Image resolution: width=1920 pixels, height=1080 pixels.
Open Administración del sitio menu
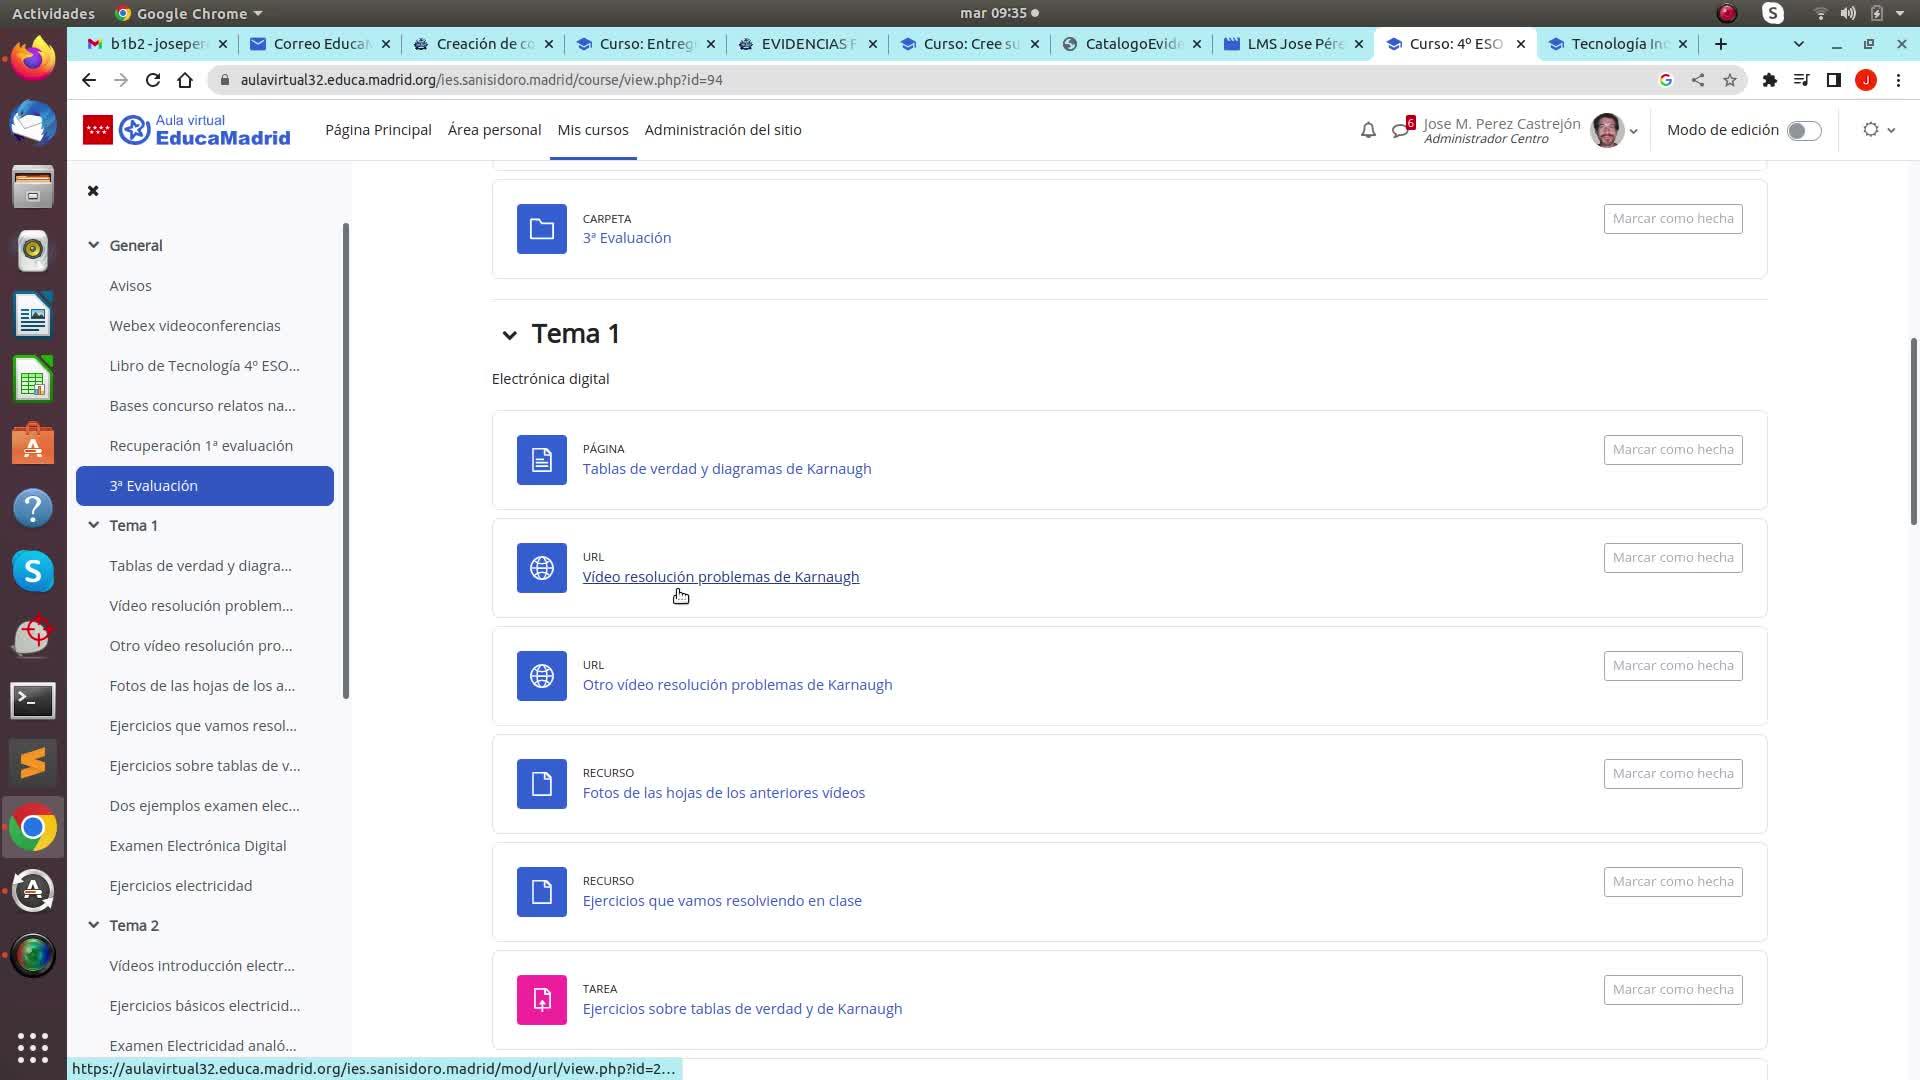click(x=722, y=130)
